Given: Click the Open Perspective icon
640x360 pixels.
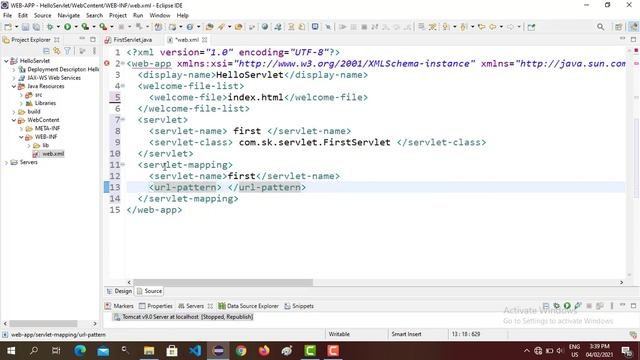Looking at the screenshot, I should [x=619, y=27].
